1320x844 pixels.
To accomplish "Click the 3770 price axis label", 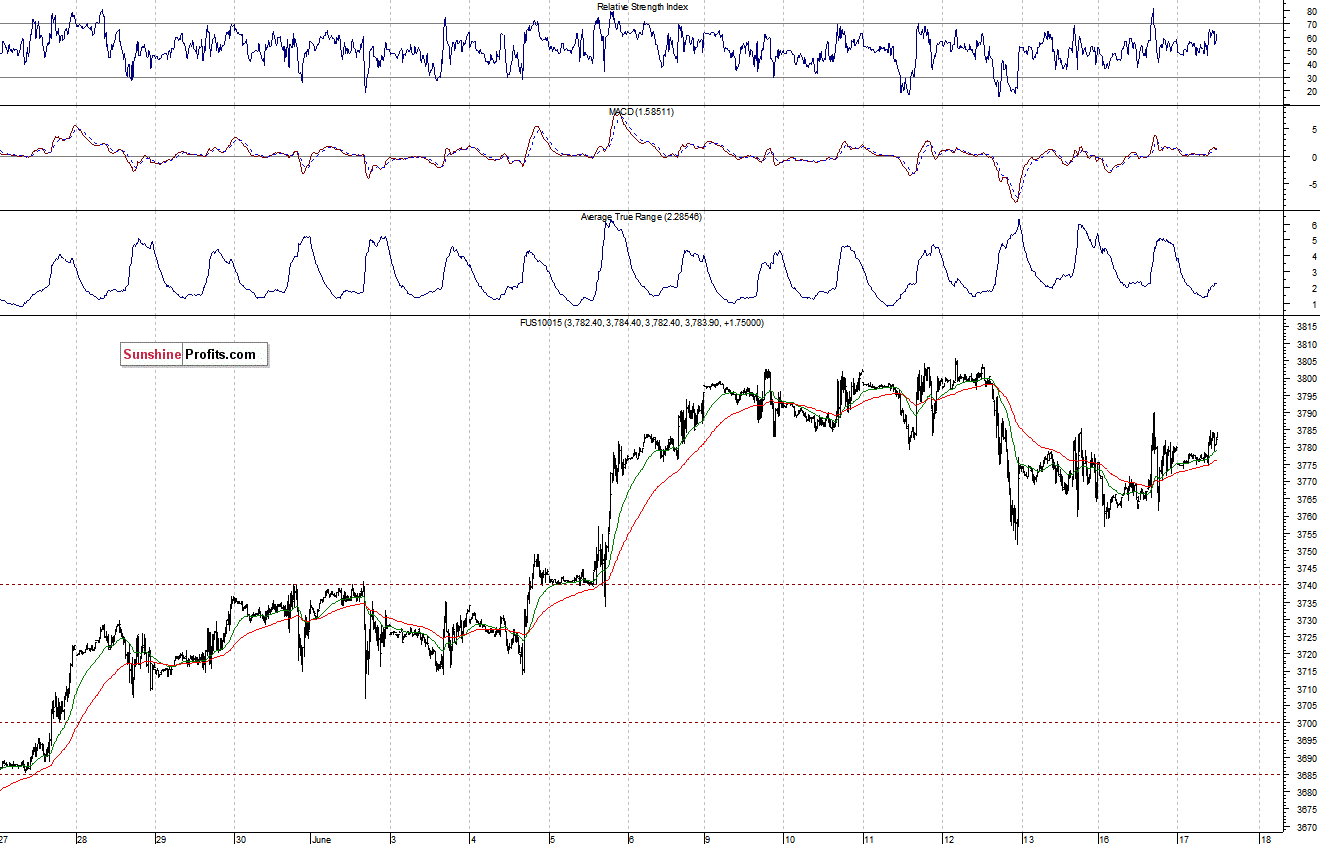I will coord(1306,482).
